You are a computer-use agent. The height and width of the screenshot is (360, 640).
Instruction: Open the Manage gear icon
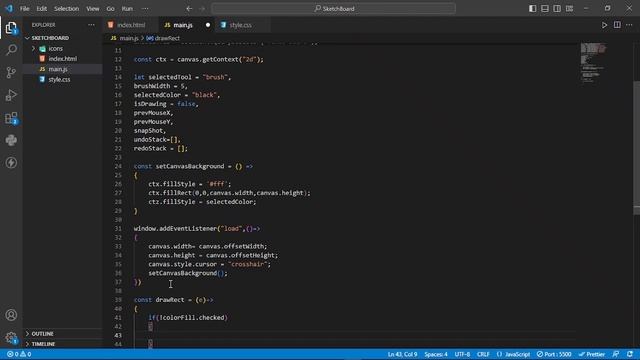pos(11,338)
